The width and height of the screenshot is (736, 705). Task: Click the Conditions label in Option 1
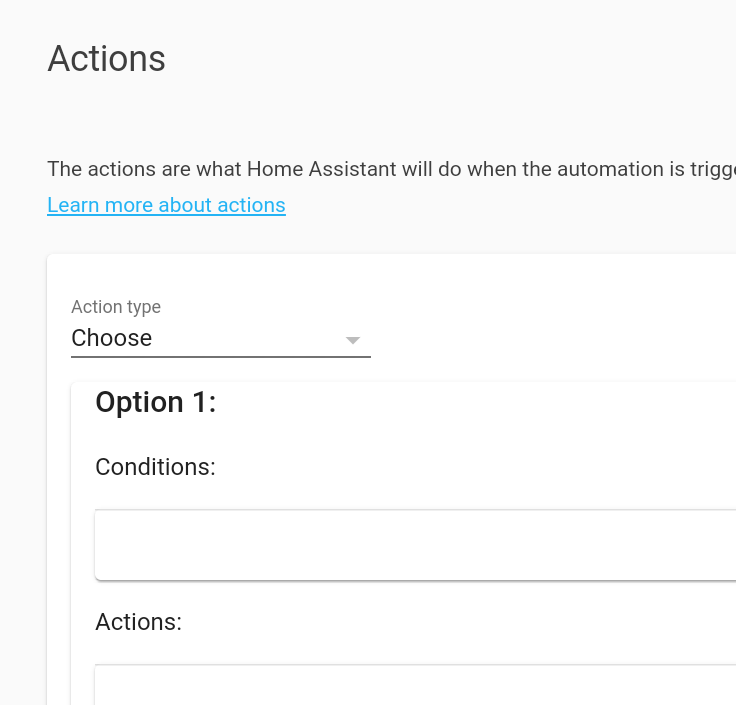155,467
